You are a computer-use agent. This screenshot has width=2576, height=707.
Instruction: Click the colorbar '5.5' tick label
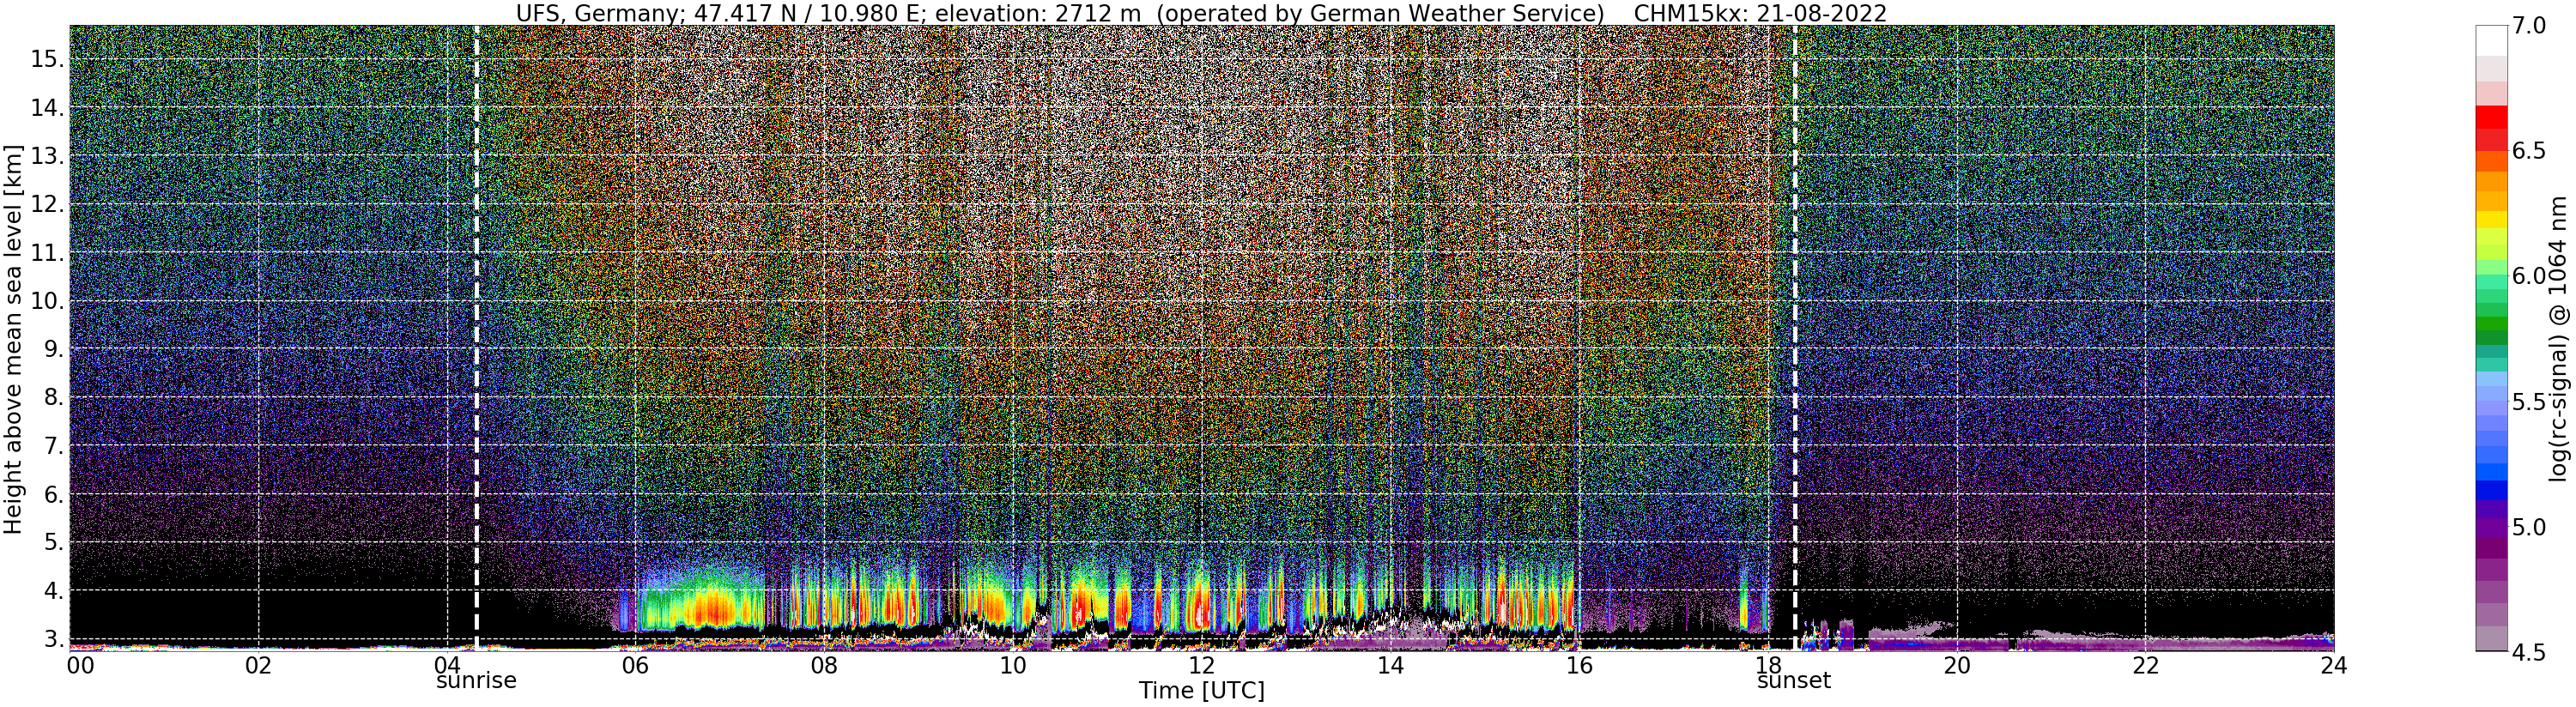(2530, 402)
